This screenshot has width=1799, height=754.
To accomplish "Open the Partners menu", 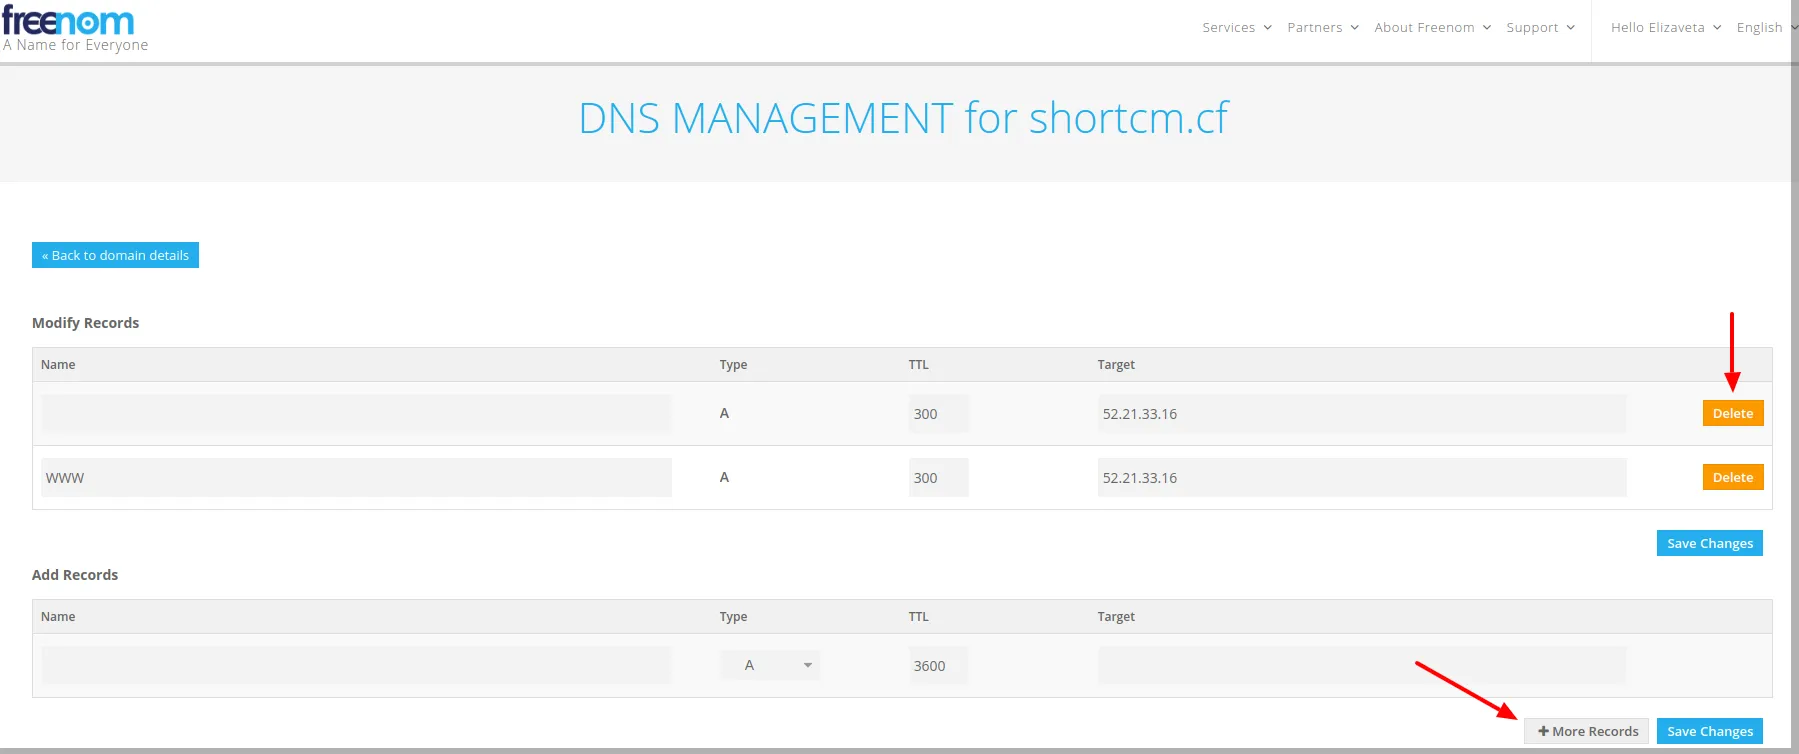I will [1323, 28].
